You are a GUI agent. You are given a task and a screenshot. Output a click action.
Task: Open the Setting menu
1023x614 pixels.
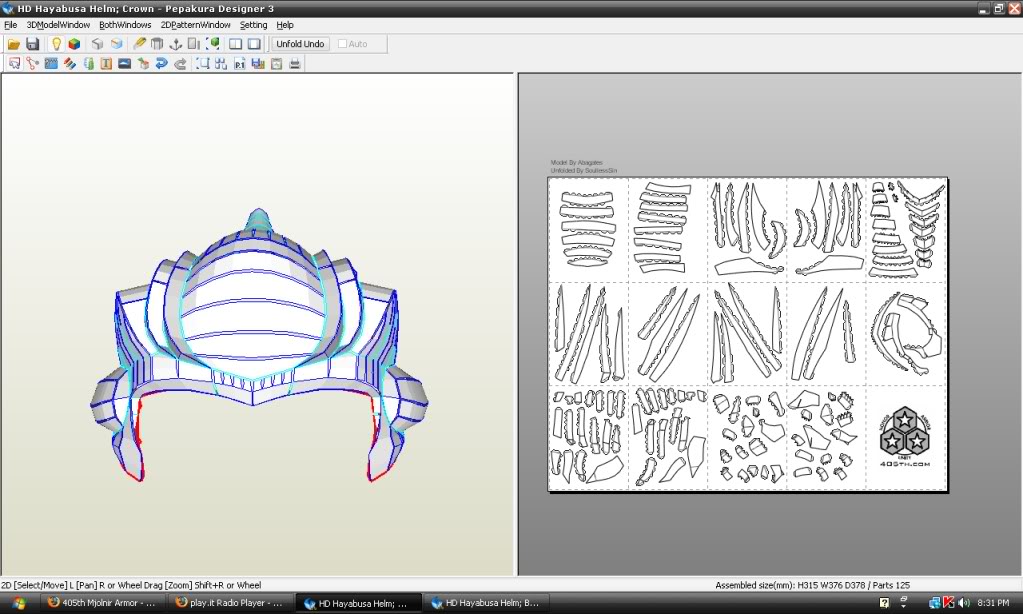click(x=253, y=25)
